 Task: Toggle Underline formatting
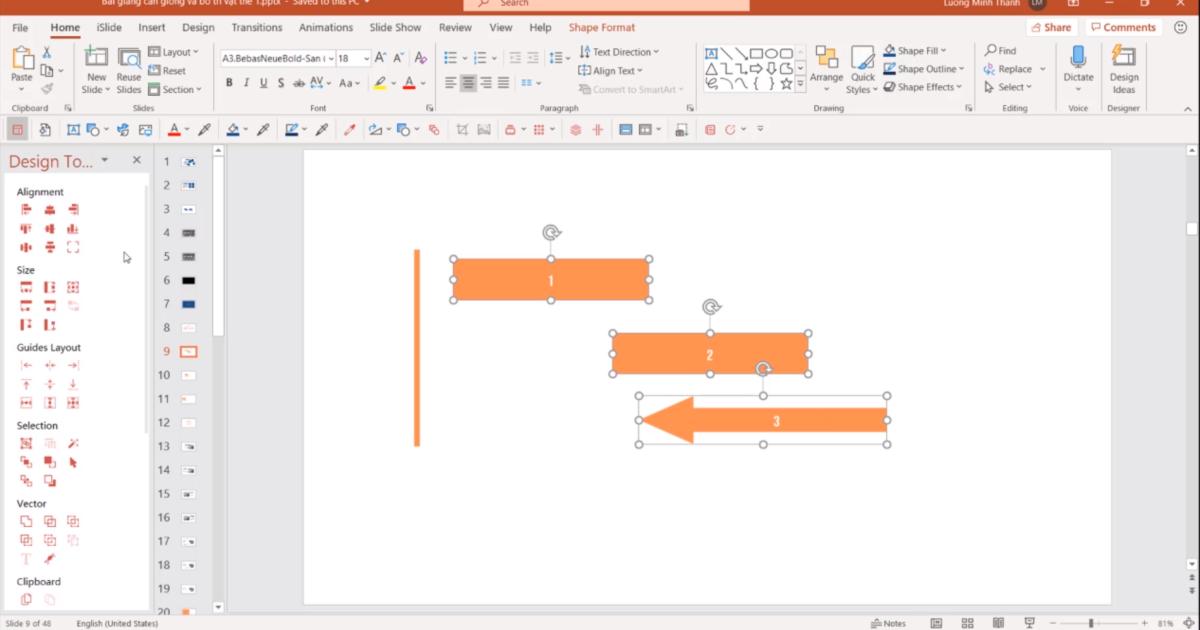(x=264, y=83)
